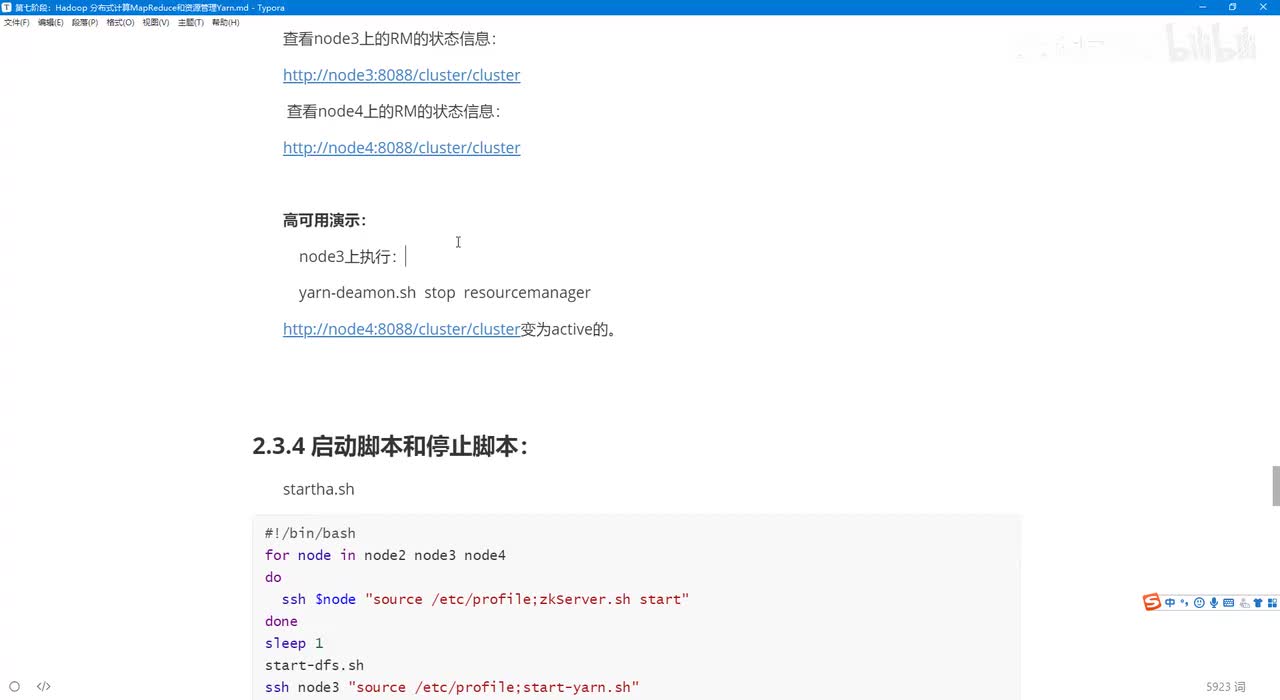Open the 编辑(E) menu

pyautogui.click(x=51, y=22)
